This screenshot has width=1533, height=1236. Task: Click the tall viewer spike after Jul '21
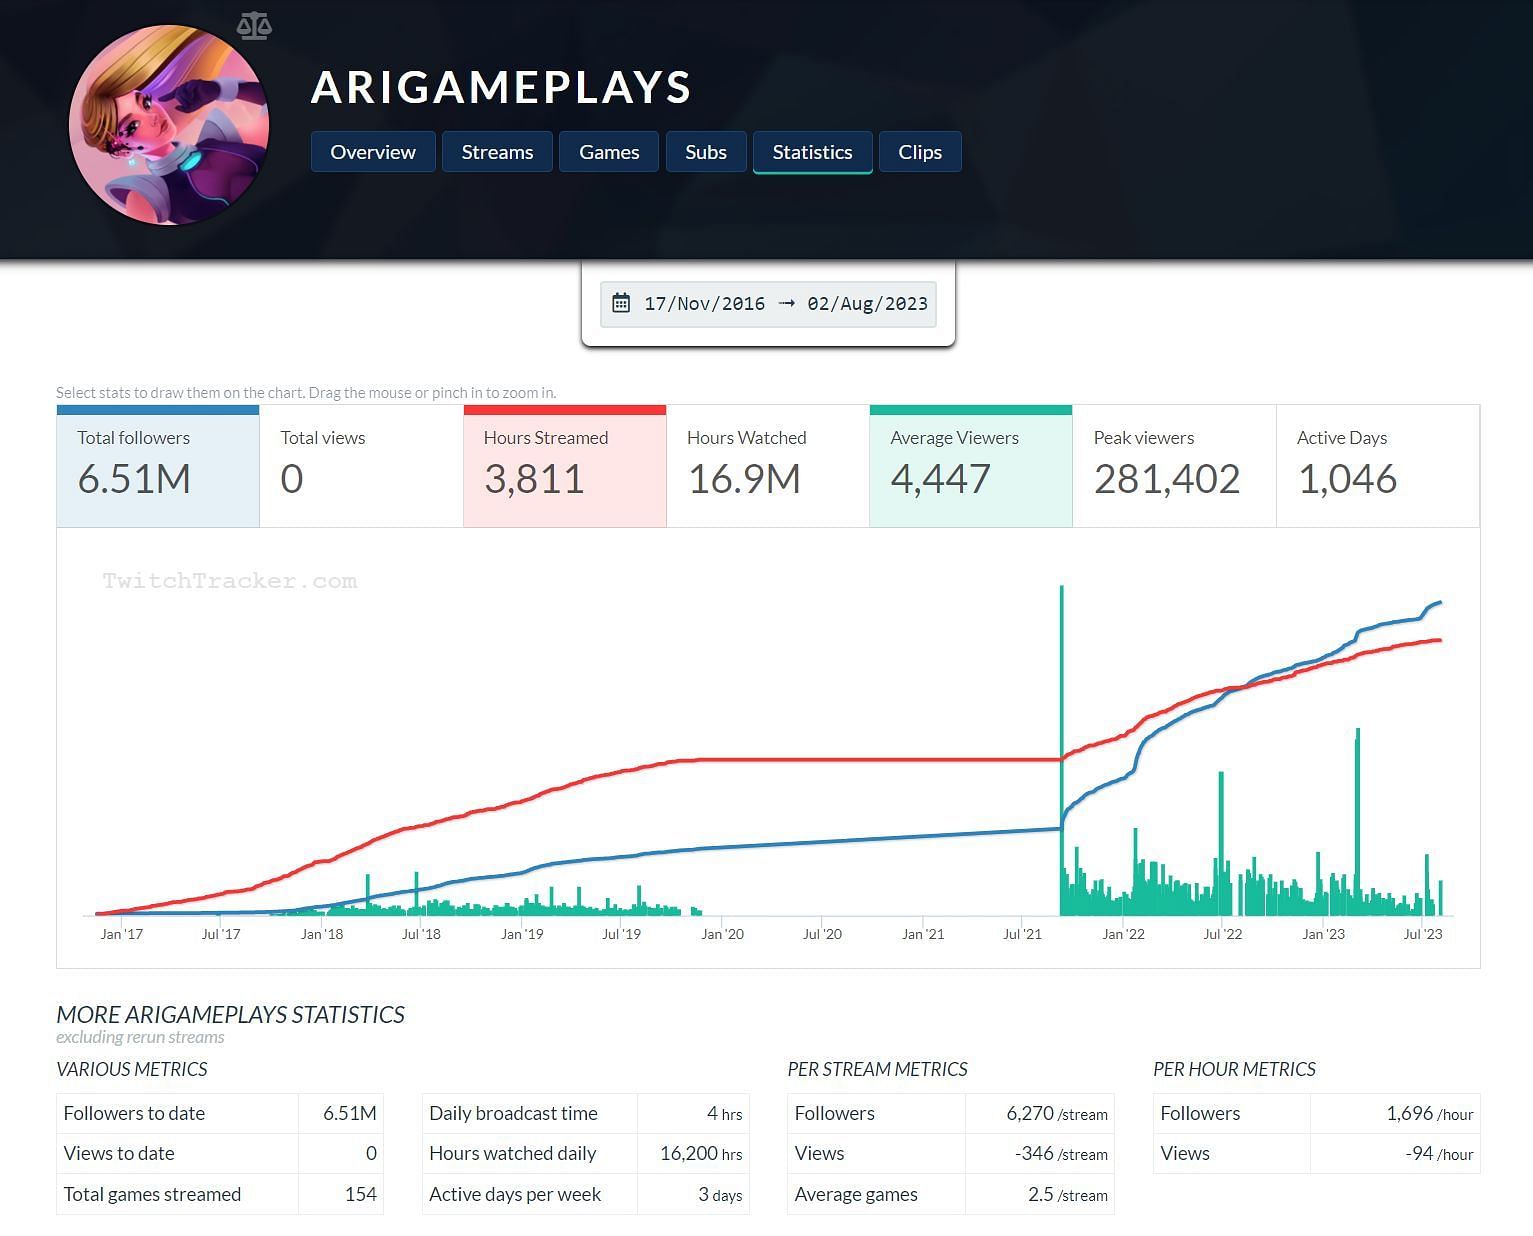point(1061,750)
